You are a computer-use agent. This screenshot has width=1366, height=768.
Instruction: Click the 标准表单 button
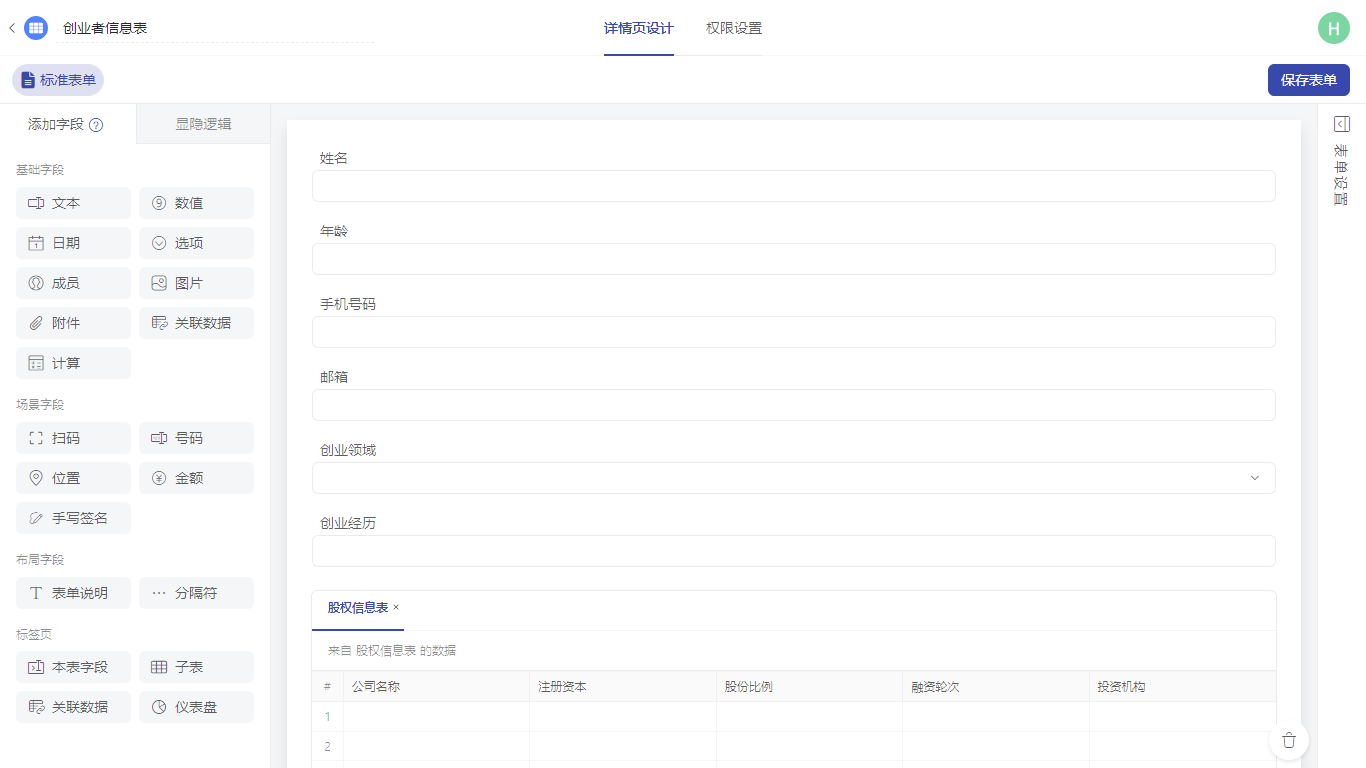pyautogui.click(x=58, y=80)
